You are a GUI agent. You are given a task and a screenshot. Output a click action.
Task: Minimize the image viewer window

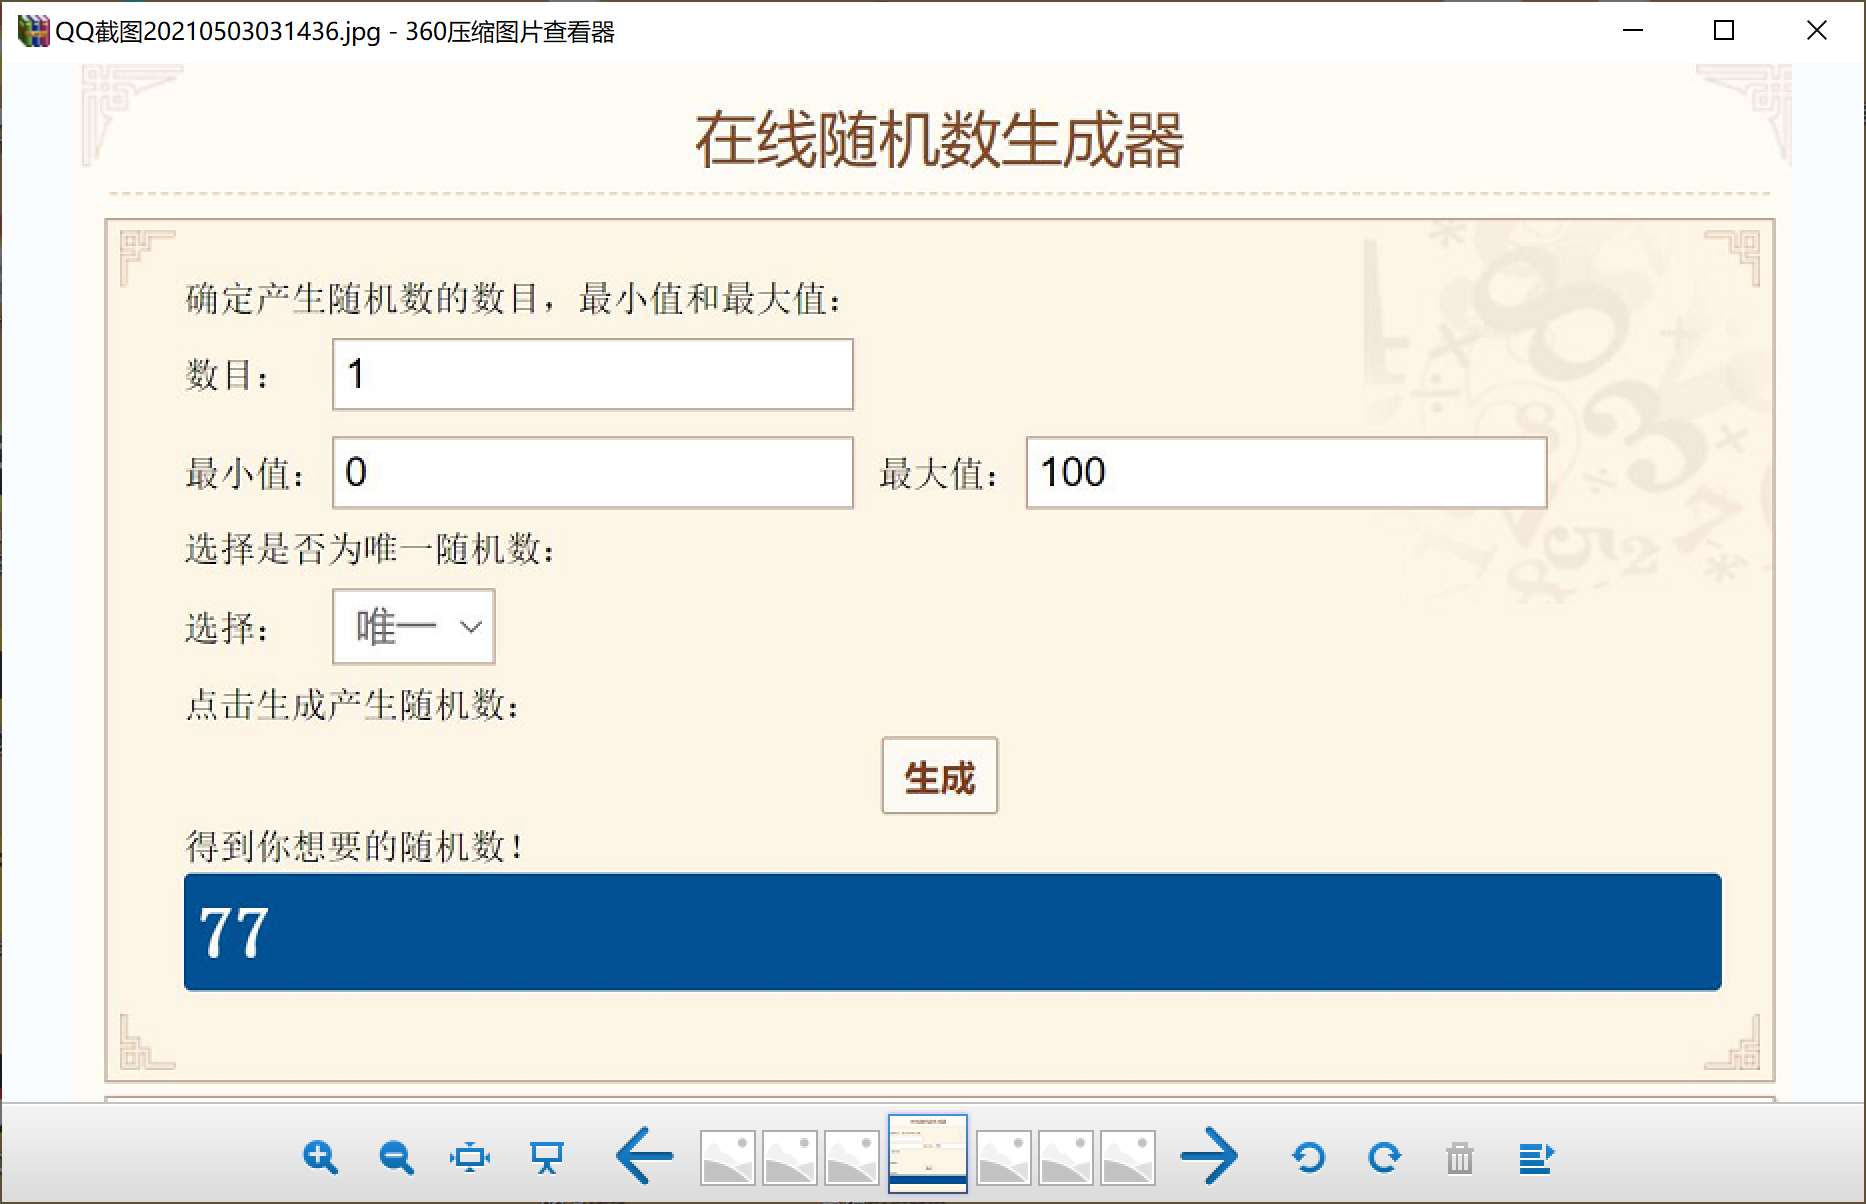[1633, 31]
